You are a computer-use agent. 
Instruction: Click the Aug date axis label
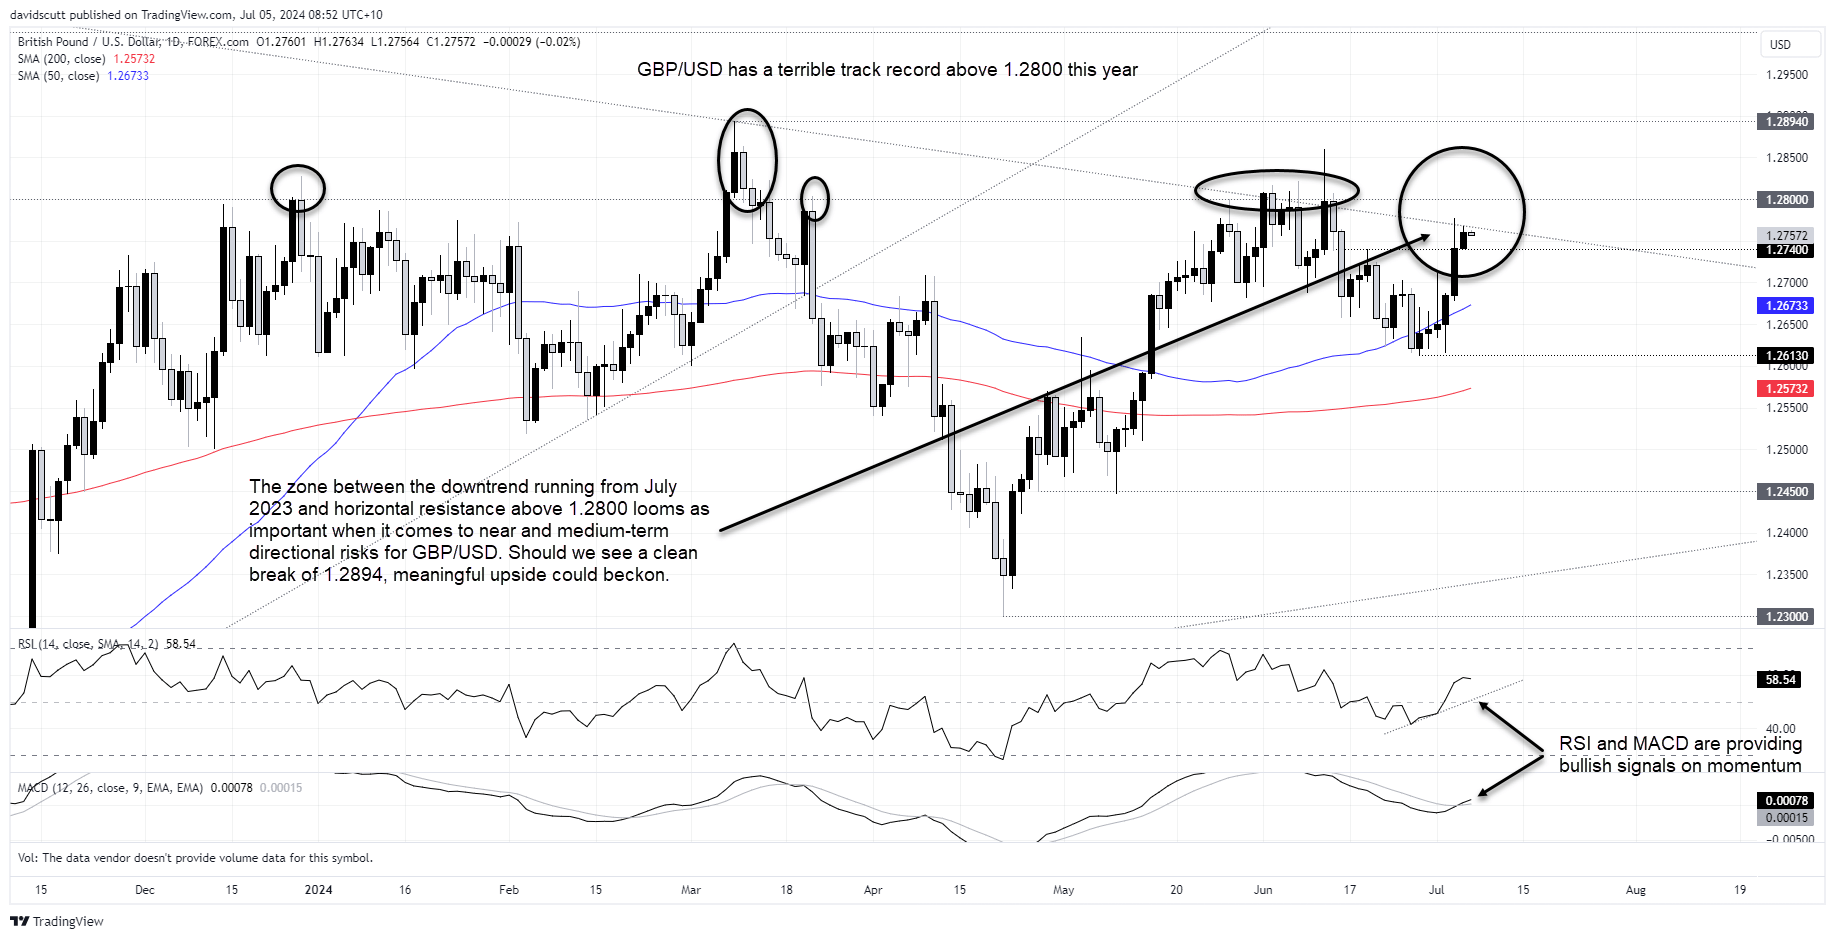(x=1636, y=890)
